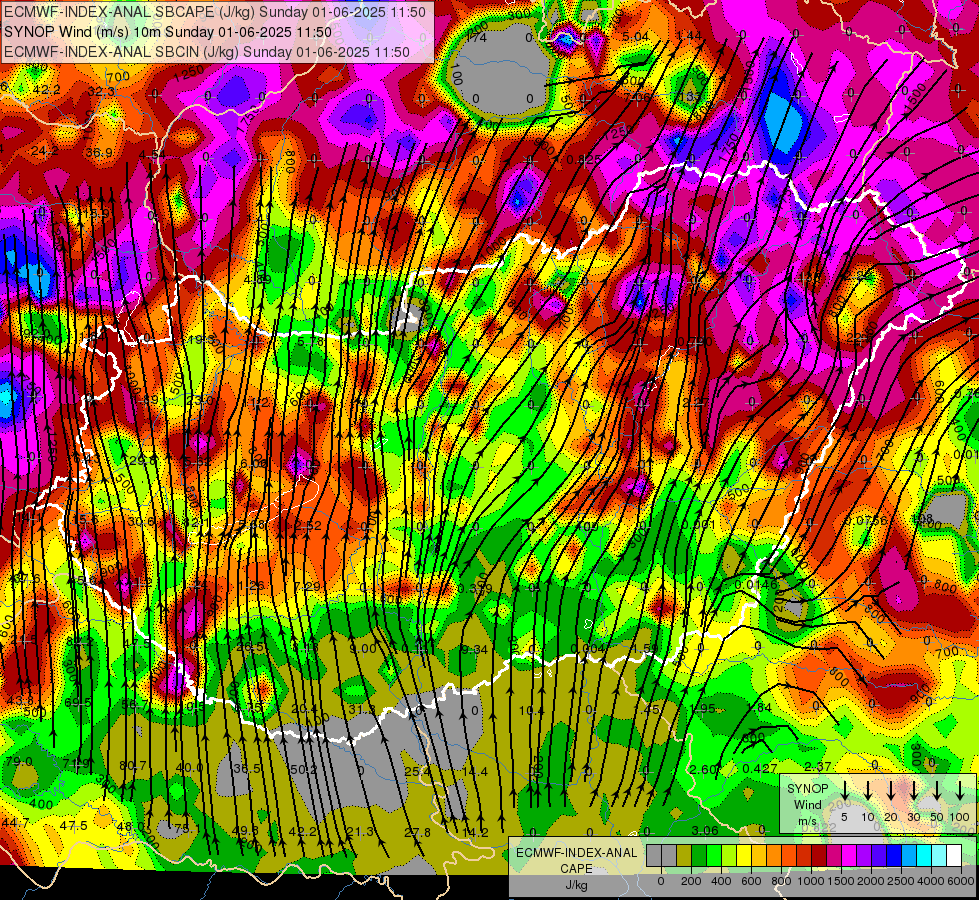The height and width of the screenshot is (900, 979).
Task: Click the station value 21.3
Action: [360, 831]
